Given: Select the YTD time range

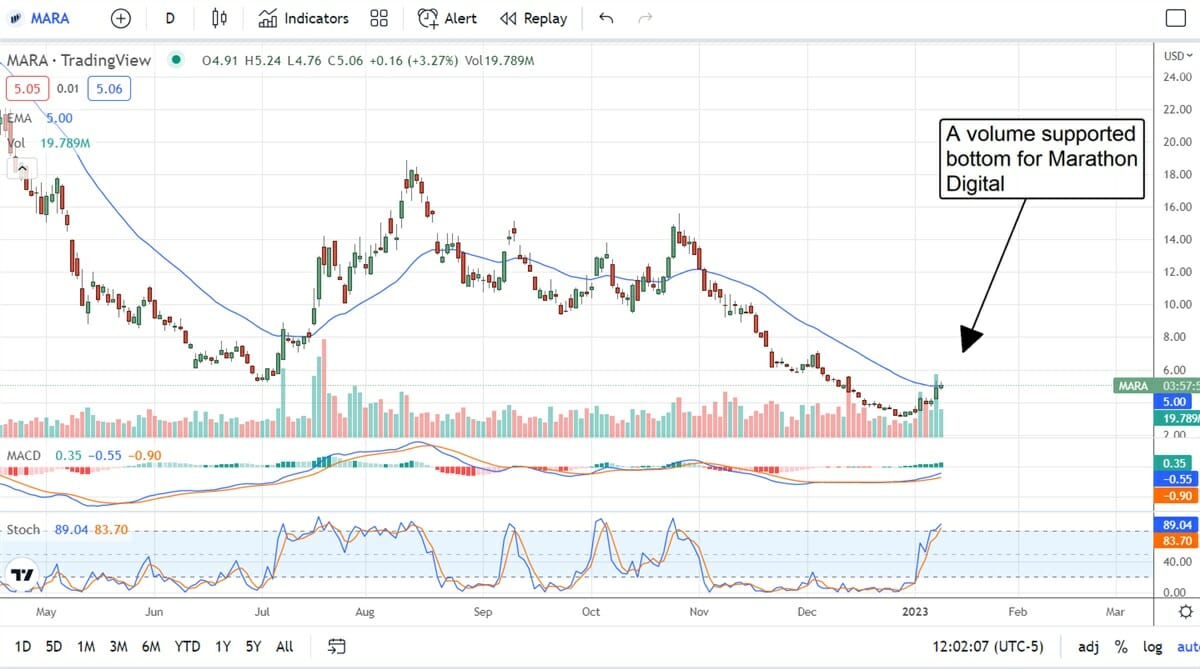Looking at the screenshot, I should (187, 646).
